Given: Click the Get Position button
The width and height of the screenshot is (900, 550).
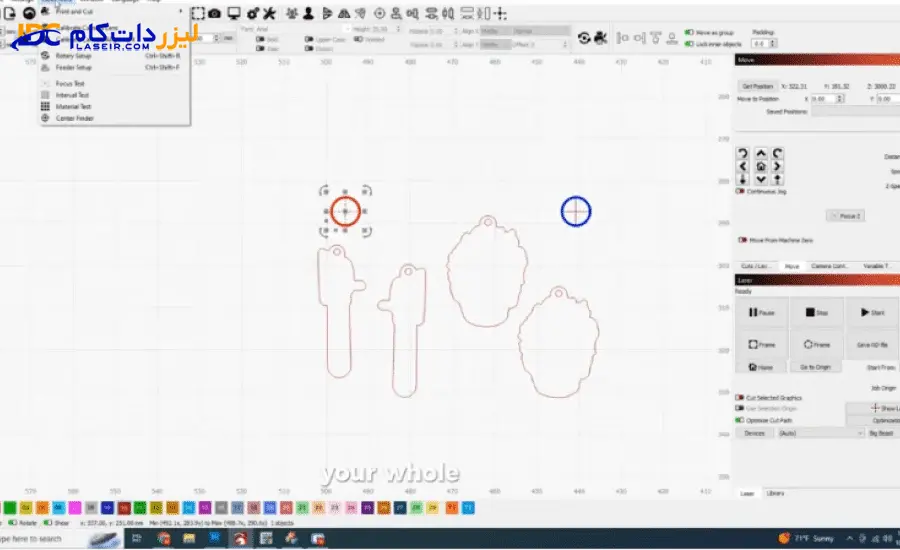Looking at the screenshot, I should tap(757, 86).
